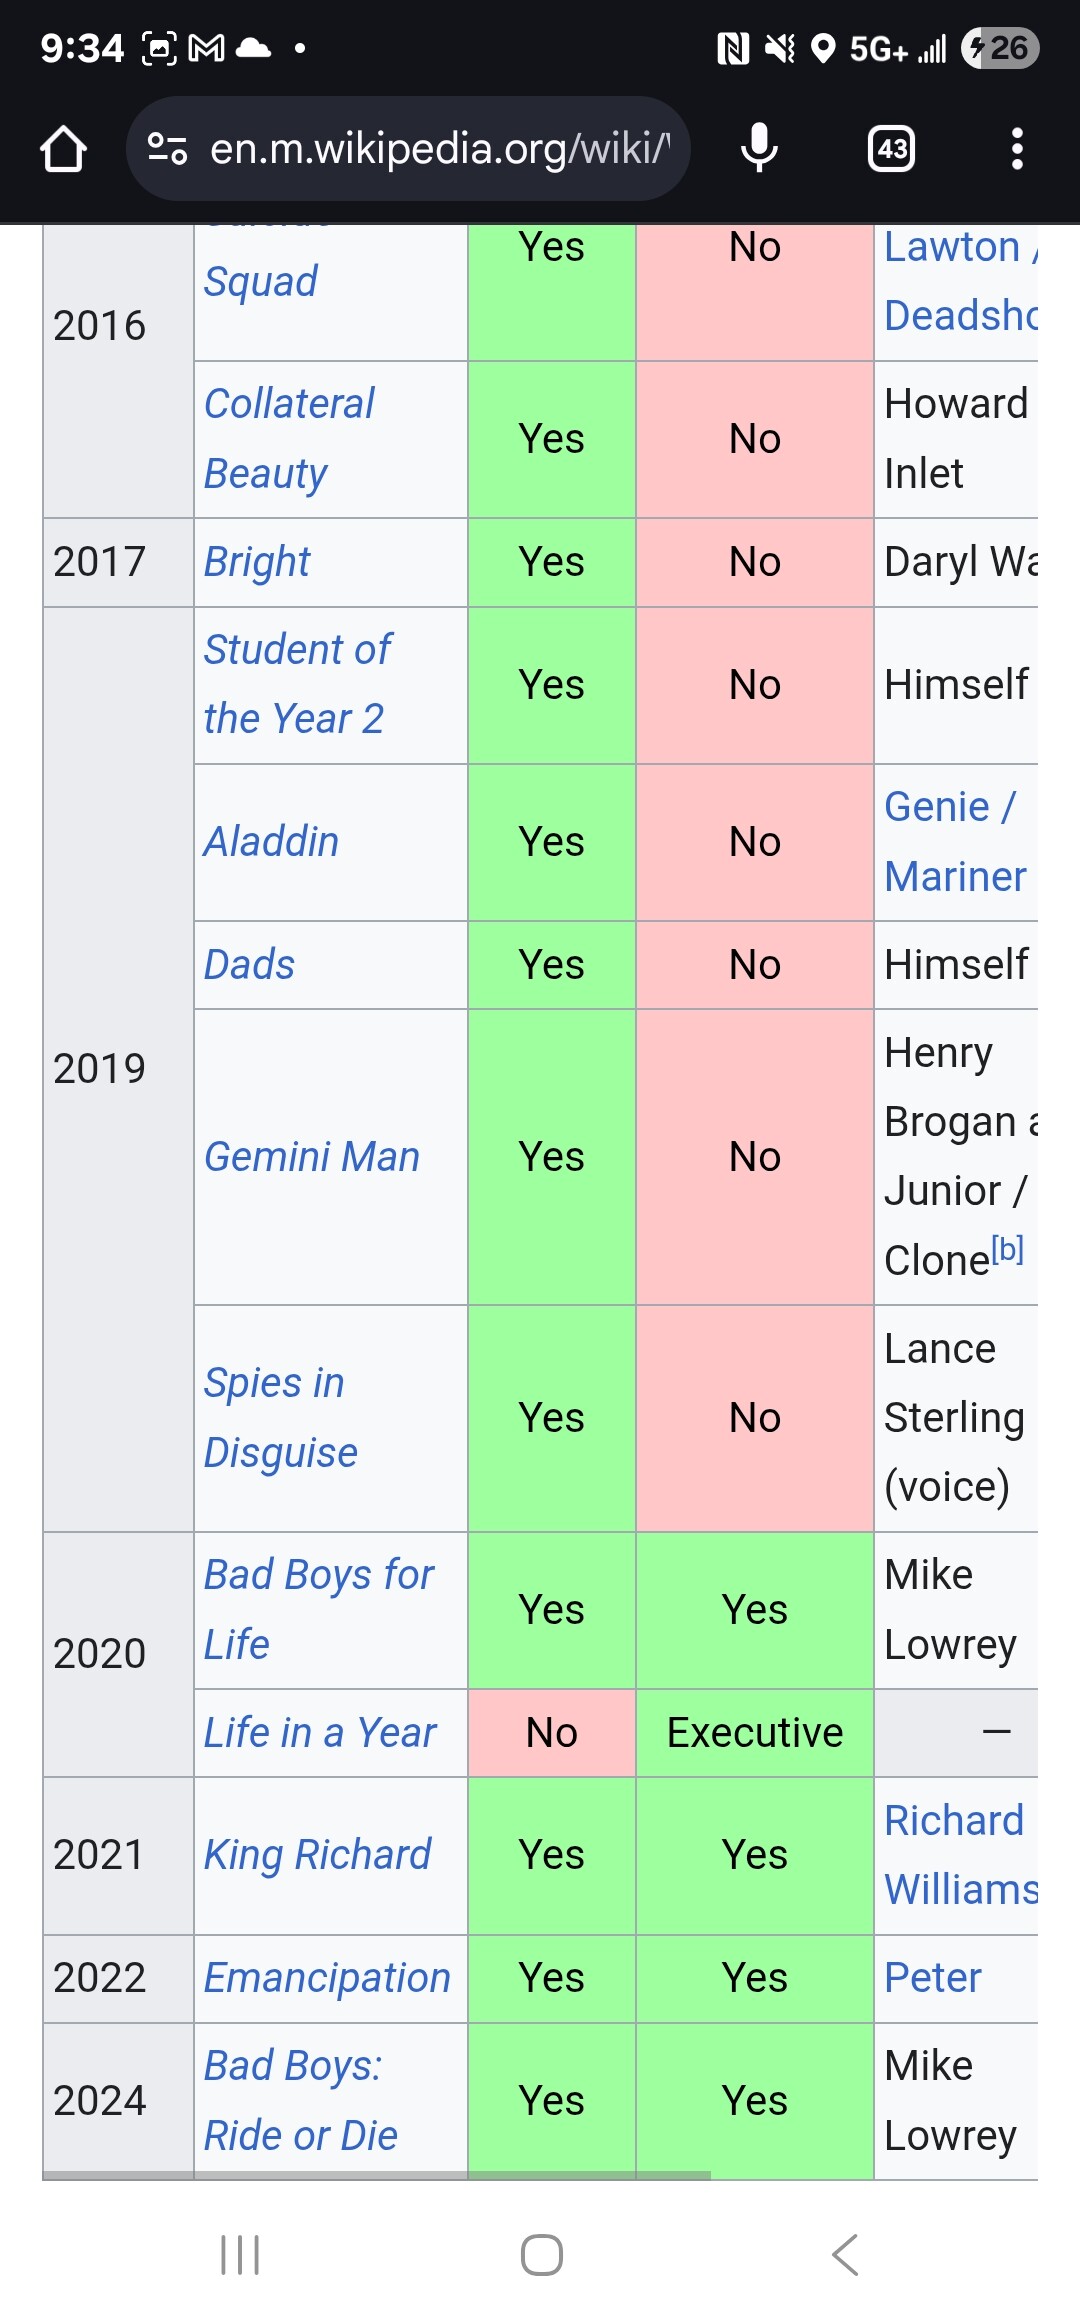
Task: Tap the Android back navigation arrow
Action: (845, 2255)
